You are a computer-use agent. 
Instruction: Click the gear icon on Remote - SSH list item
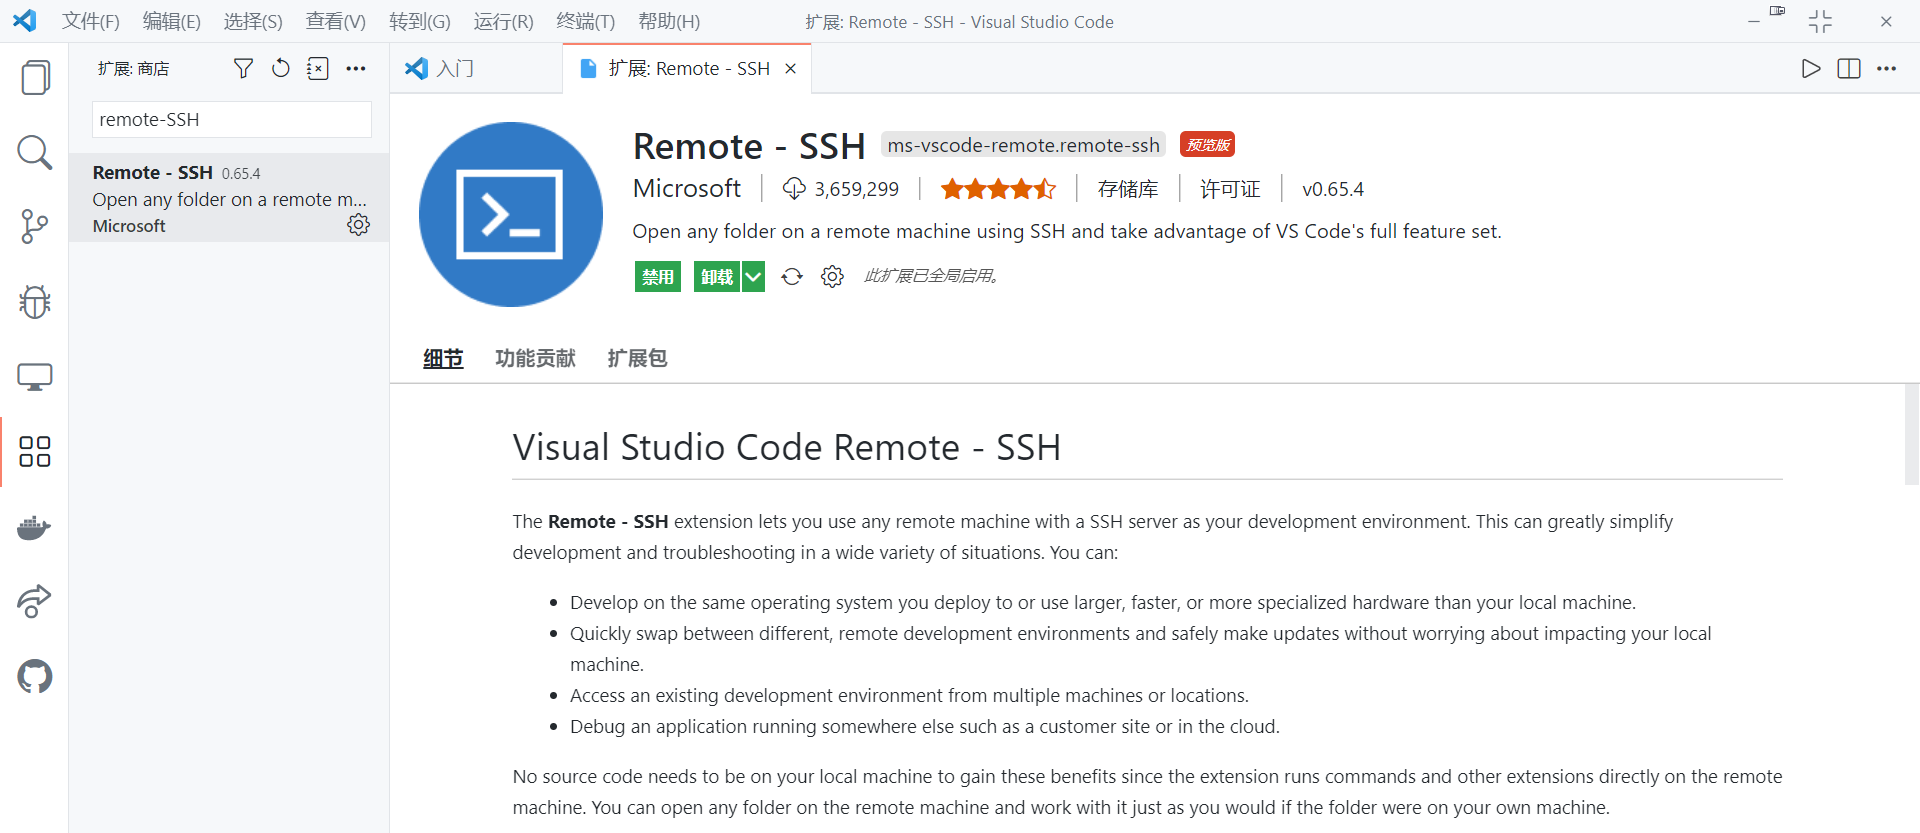358,225
